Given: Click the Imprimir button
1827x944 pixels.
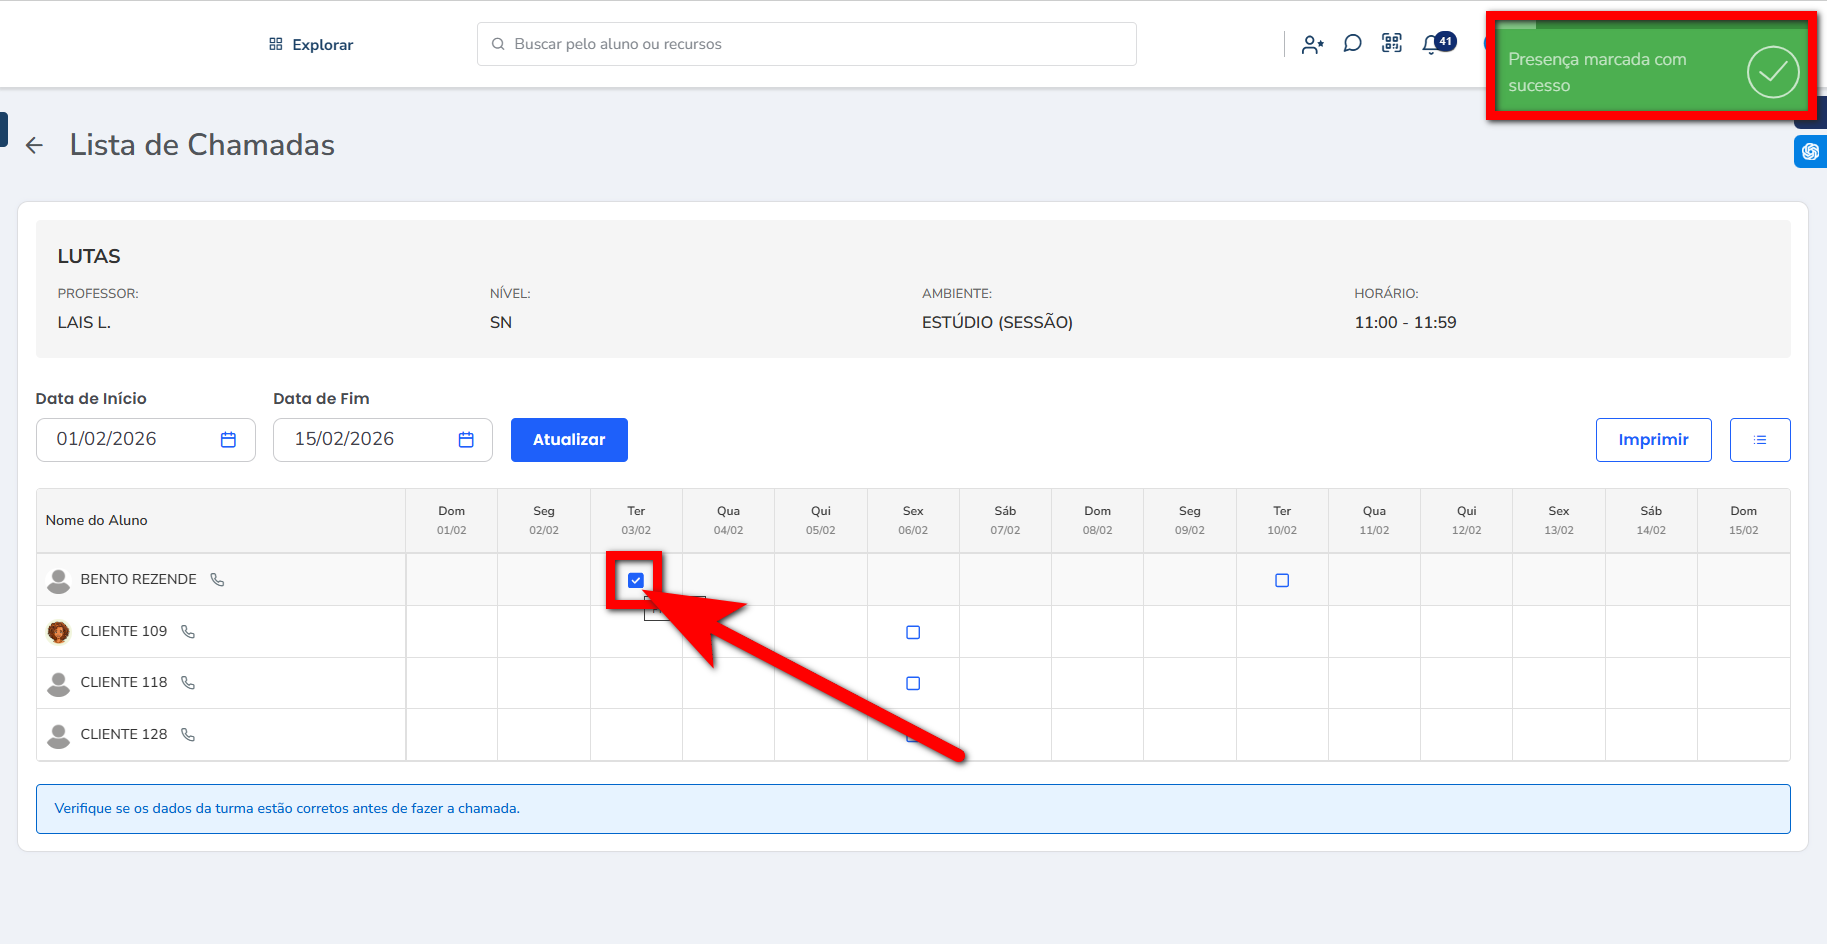Looking at the screenshot, I should (x=1653, y=440).
